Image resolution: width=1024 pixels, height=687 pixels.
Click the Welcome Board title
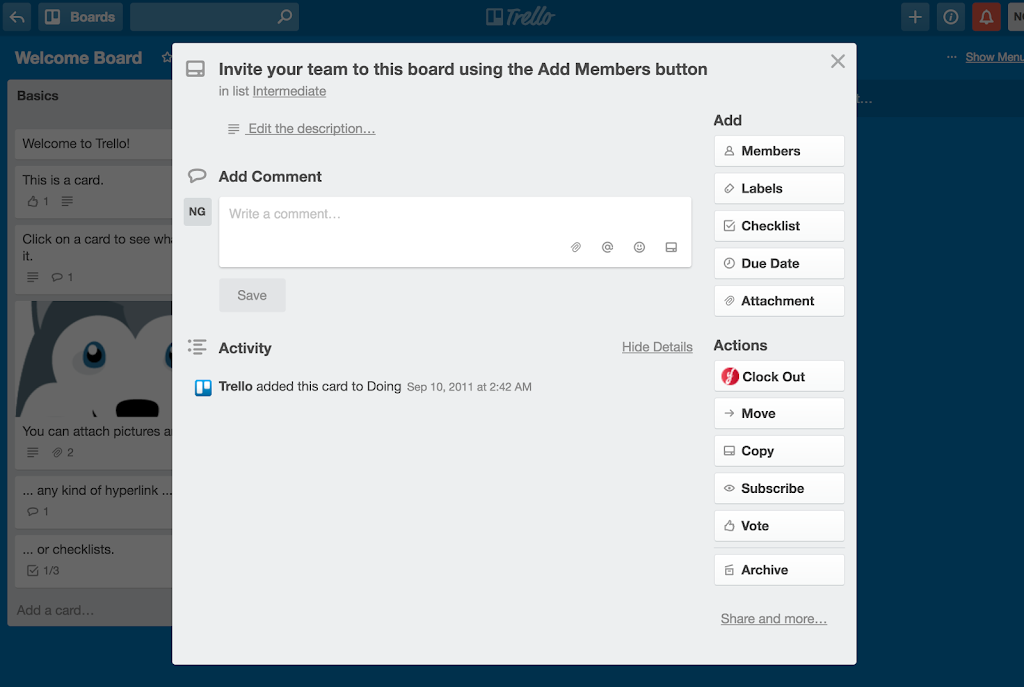pyautogui.click(x=78, y=58)
